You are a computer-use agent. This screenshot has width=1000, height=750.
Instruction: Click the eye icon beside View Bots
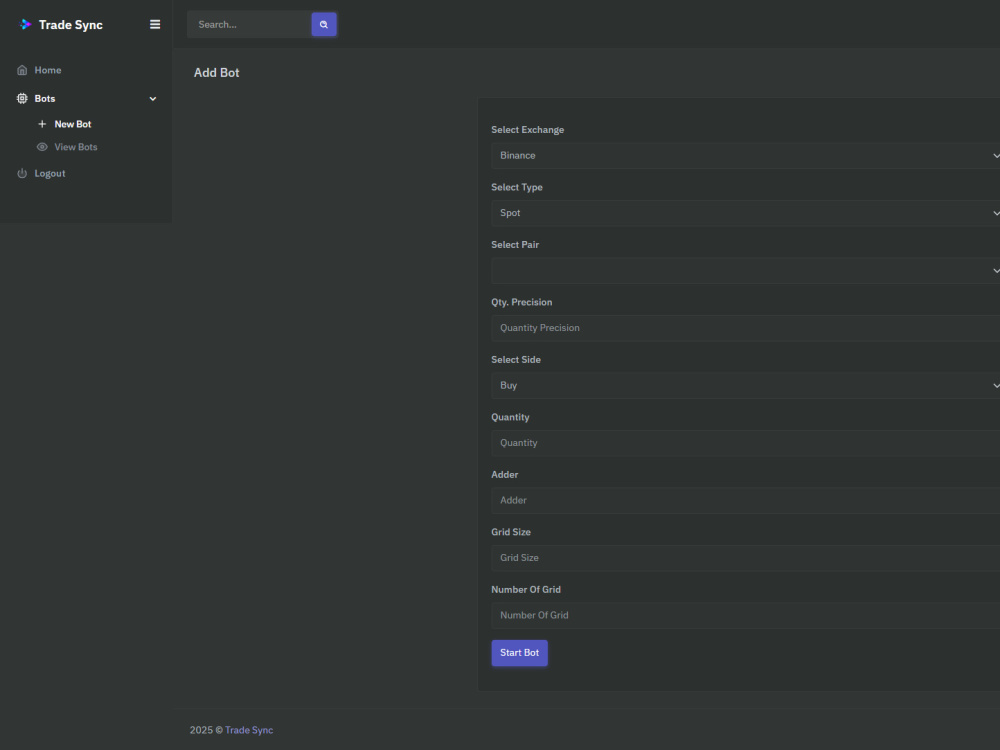(x=42, y=147)
